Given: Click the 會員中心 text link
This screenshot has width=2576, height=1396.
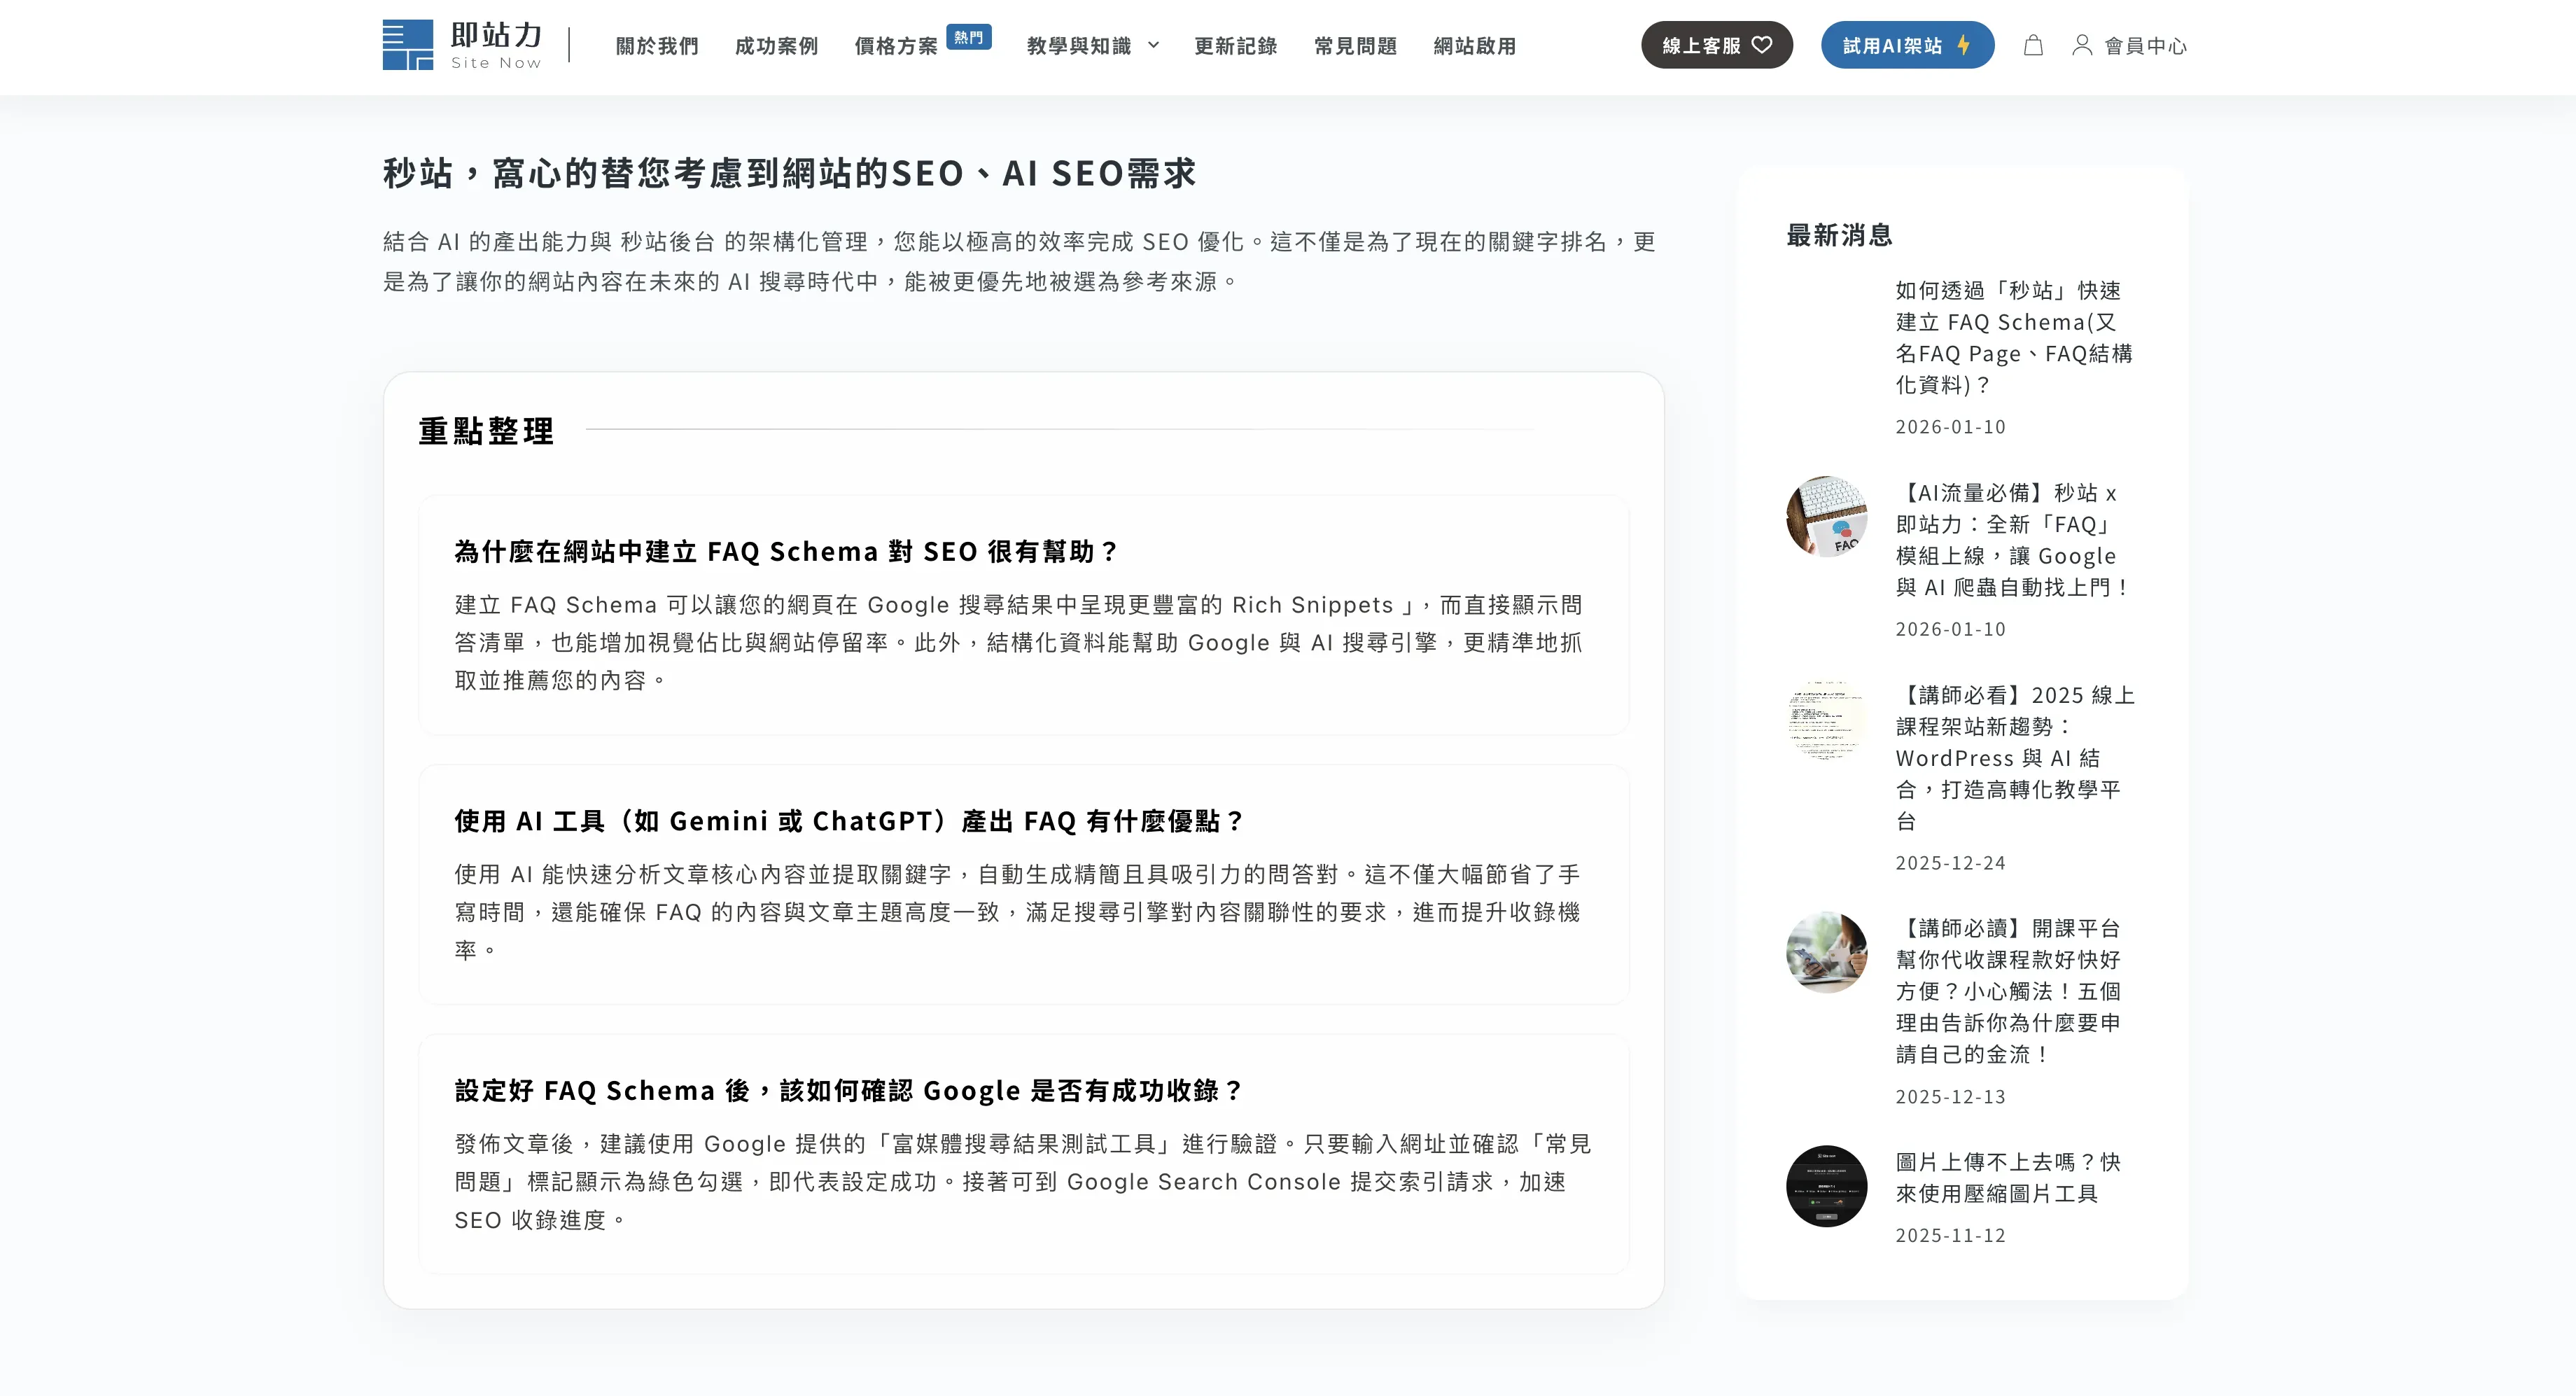Looking at the screenshot, I should [x=2145, y=46].
